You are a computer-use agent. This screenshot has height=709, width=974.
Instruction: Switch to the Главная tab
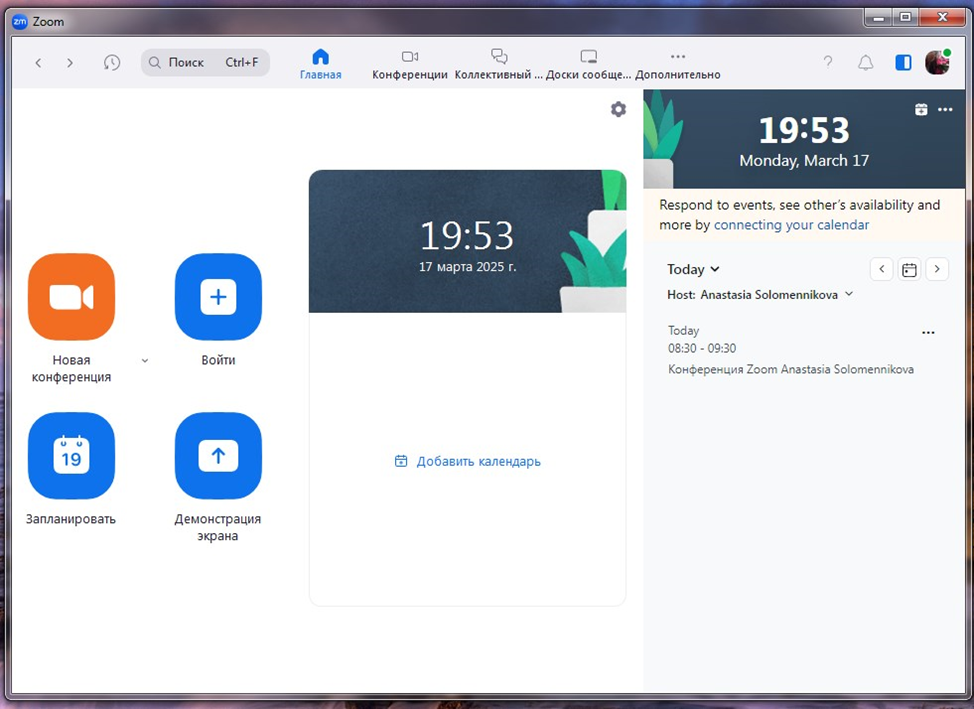321,65
